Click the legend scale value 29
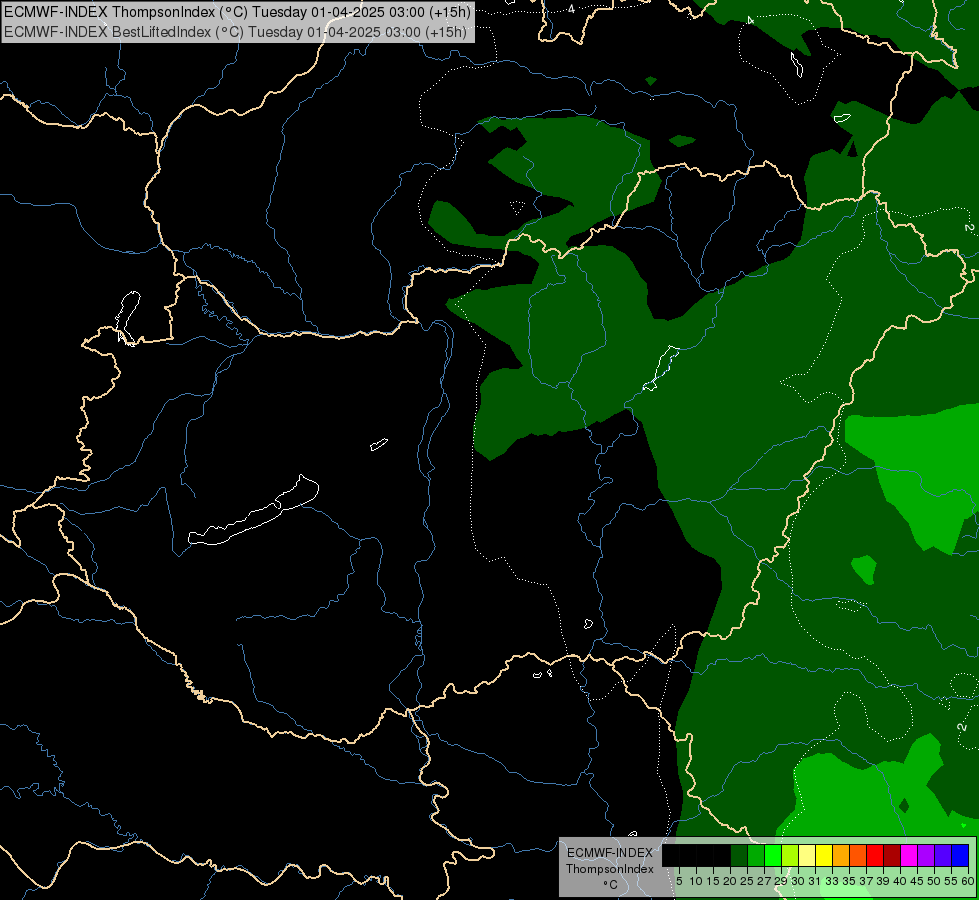 (x=780, y=881)
